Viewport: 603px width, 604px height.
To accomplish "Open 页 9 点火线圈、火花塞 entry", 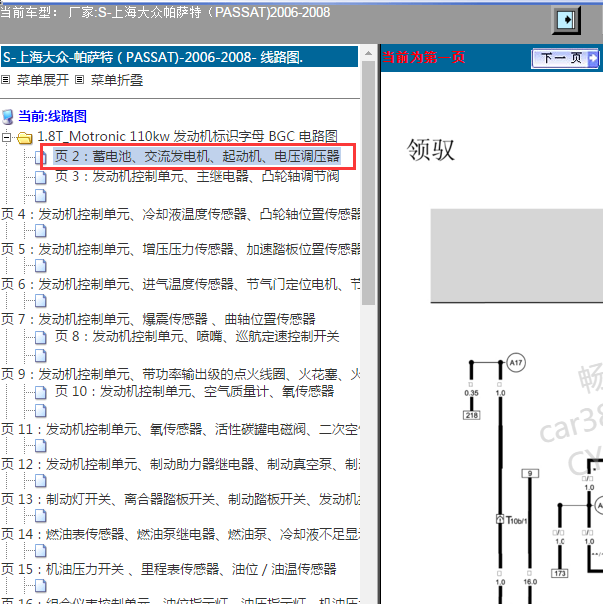I will click(180, 374).
